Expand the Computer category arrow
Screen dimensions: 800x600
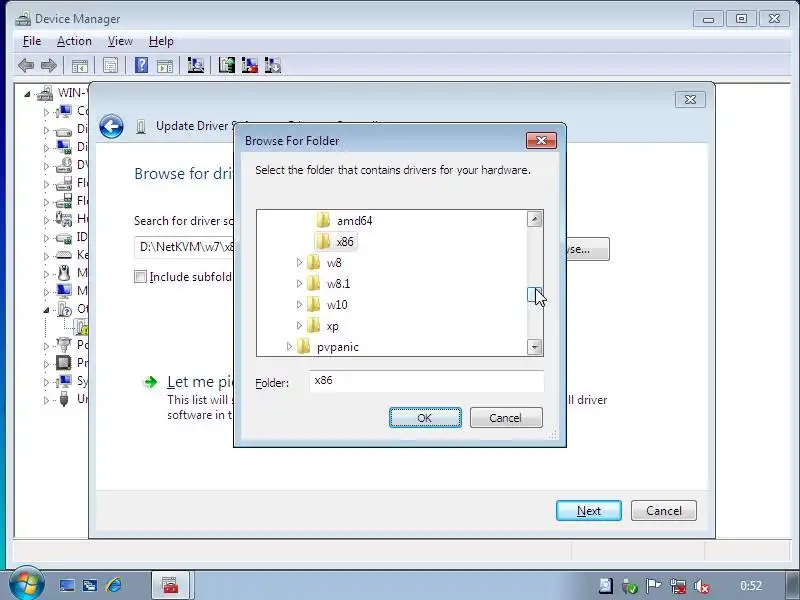tap(46, 112)
